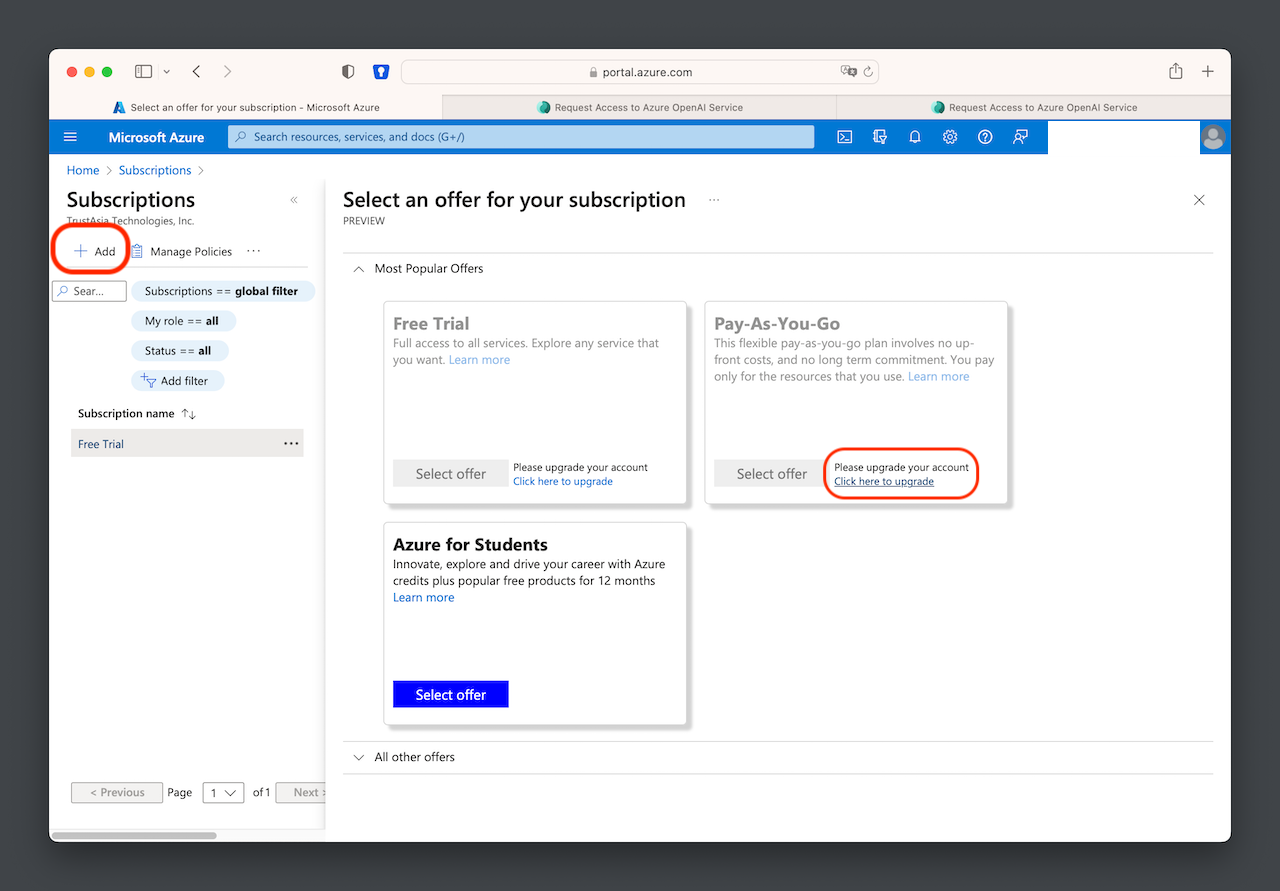The height and width of the screenshot is (891, 1280).
Task: Click the privacy shield icon in Safari
Action: pyautogui.click(x=348, y=72)
